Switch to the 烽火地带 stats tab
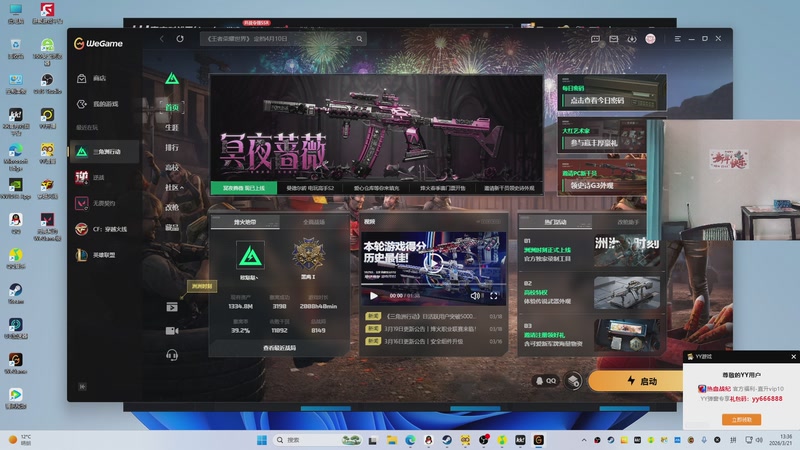Image resolution: width=800 pixels, height=450 pixels. (245, 222)
